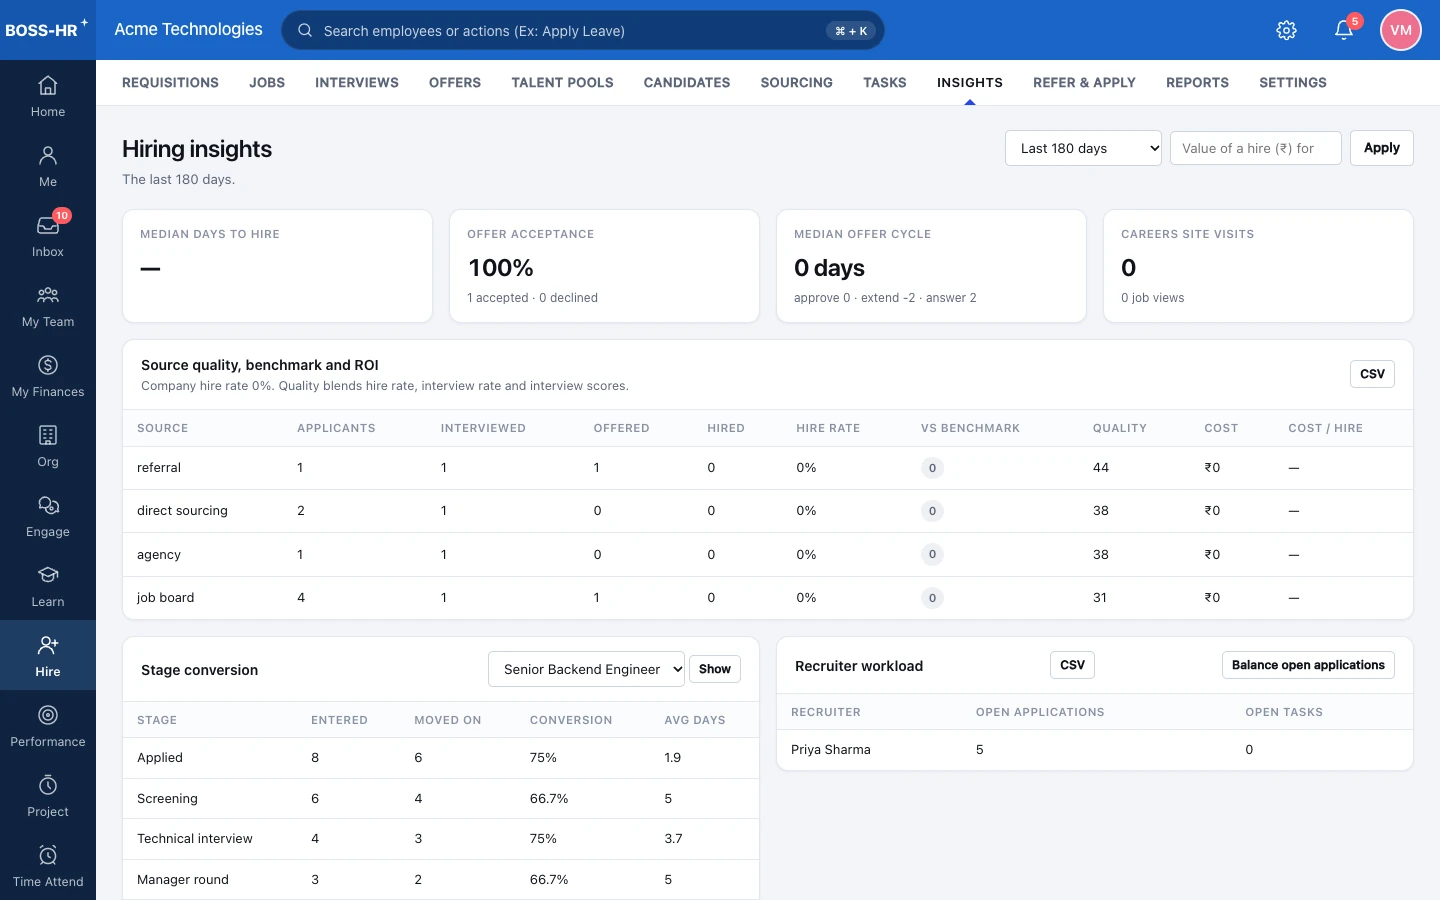Expand the Last 180 days dropdown
The height and width of the screenshot is (900, 1440).
1083,148
